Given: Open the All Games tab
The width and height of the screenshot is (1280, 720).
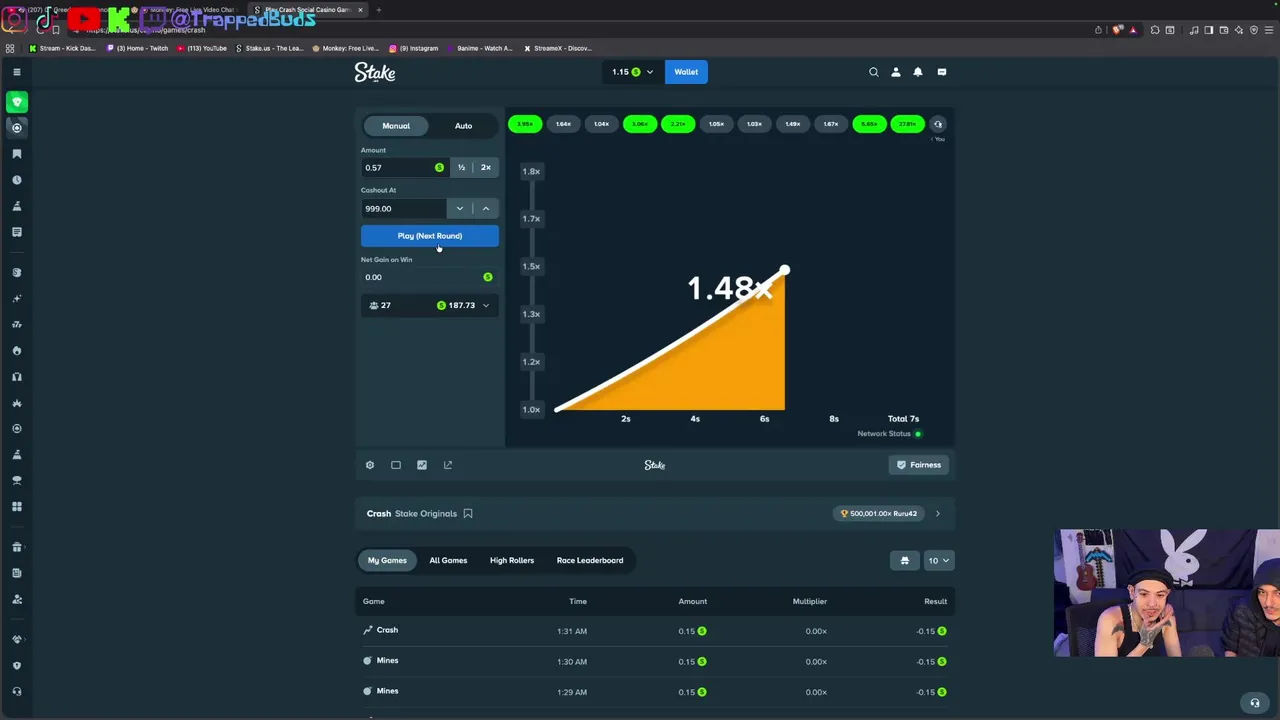Looking at the screenshot, I should tap(448, 561).
